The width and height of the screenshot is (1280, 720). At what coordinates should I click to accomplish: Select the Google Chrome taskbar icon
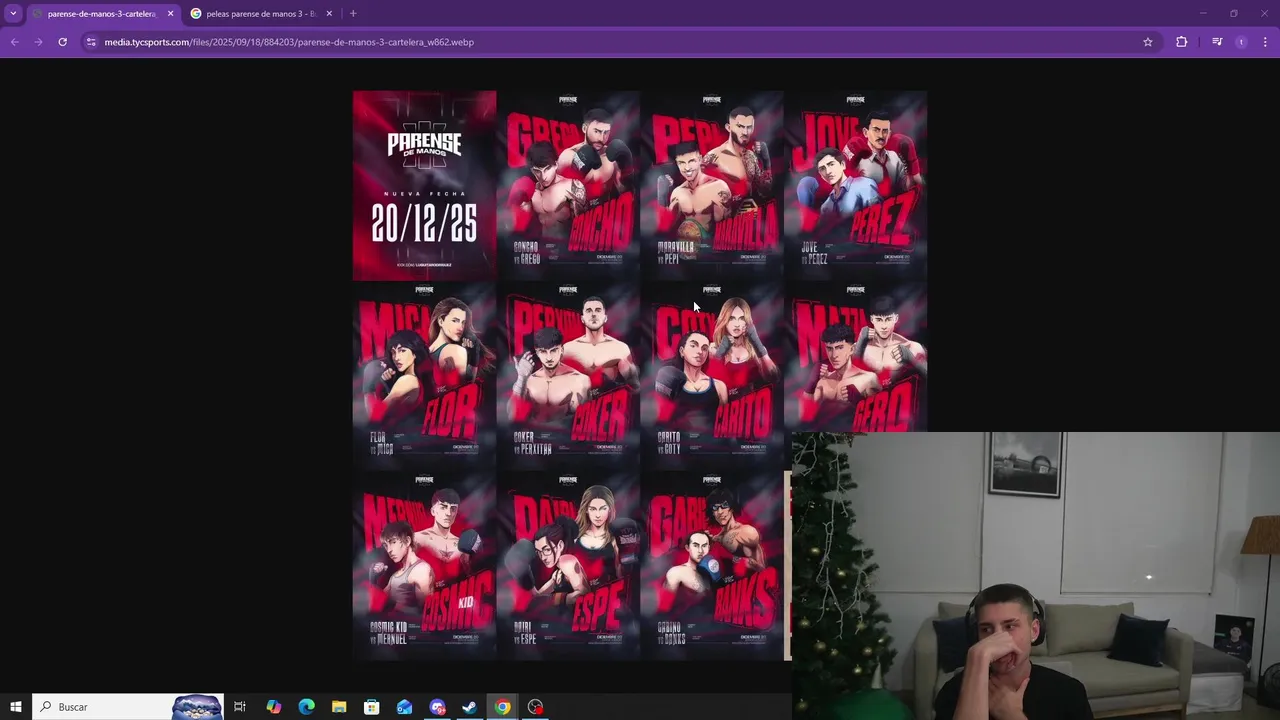click(502, 707)
